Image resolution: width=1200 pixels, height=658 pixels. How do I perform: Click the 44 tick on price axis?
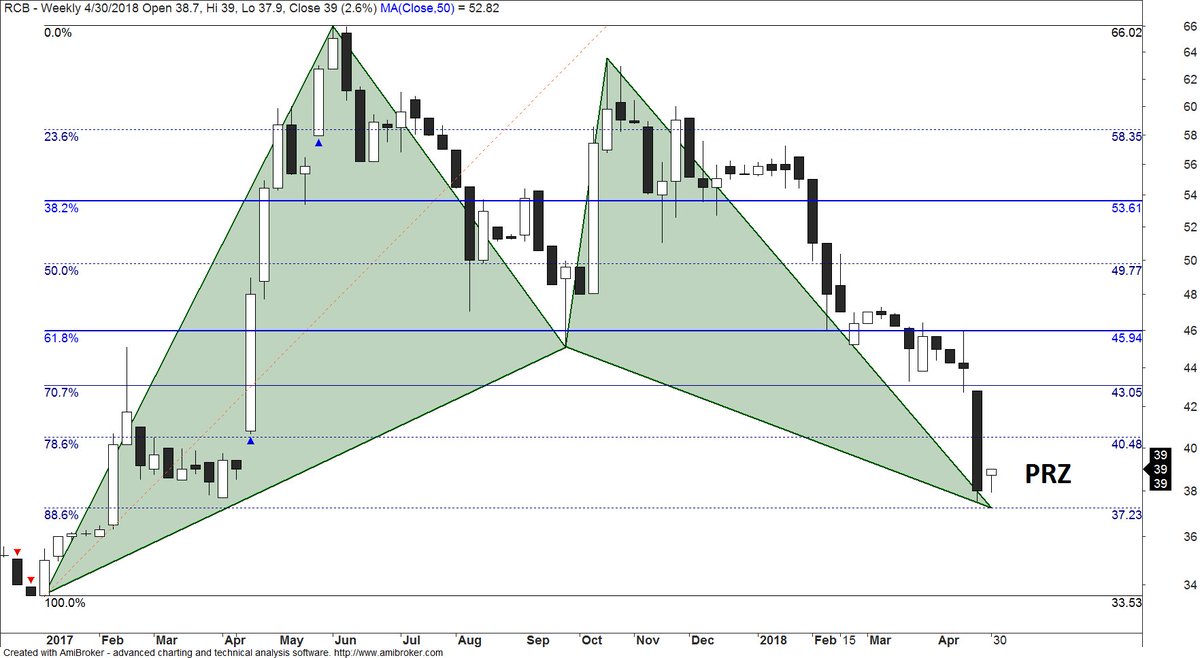pyautogui.click(x=1191, y=368)
